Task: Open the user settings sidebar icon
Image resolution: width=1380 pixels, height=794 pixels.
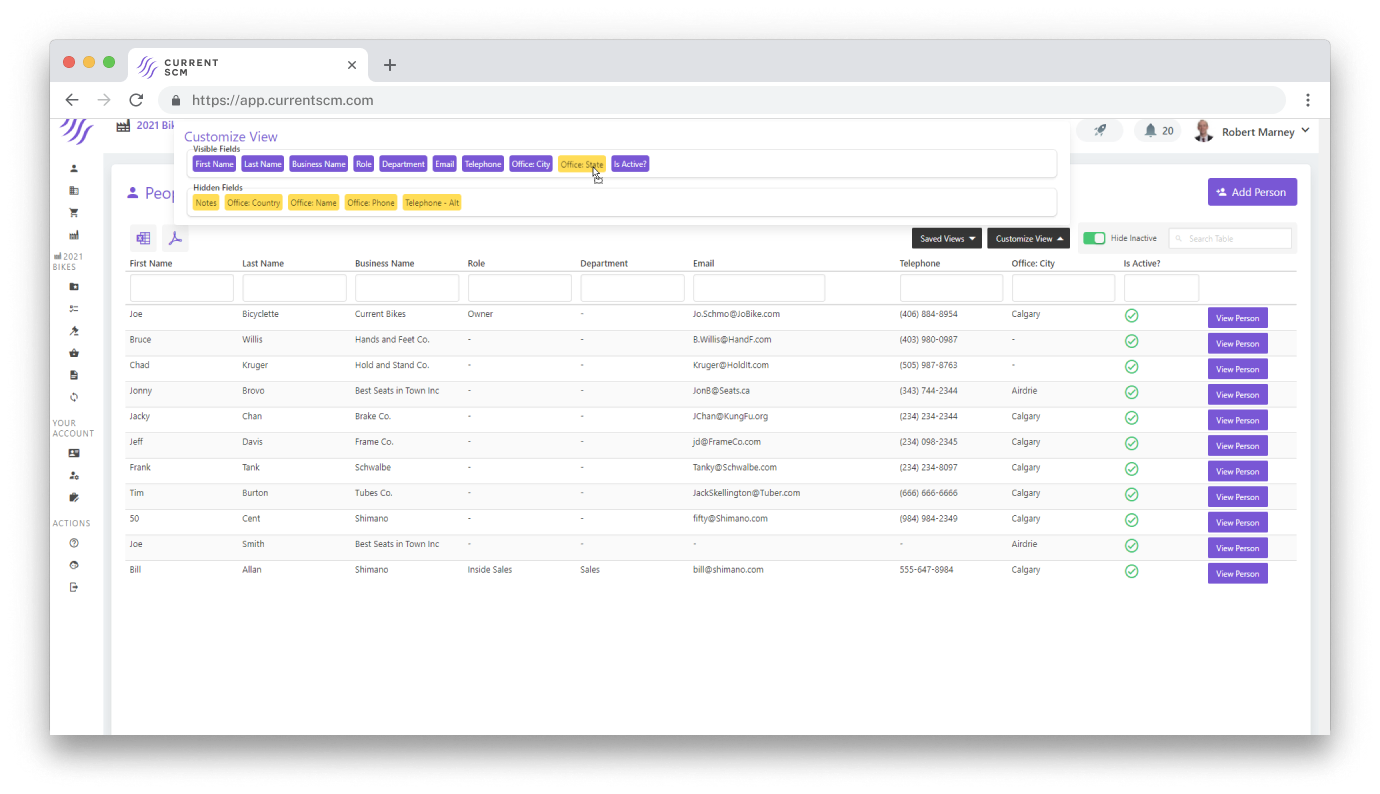Action: click(74, 475)
